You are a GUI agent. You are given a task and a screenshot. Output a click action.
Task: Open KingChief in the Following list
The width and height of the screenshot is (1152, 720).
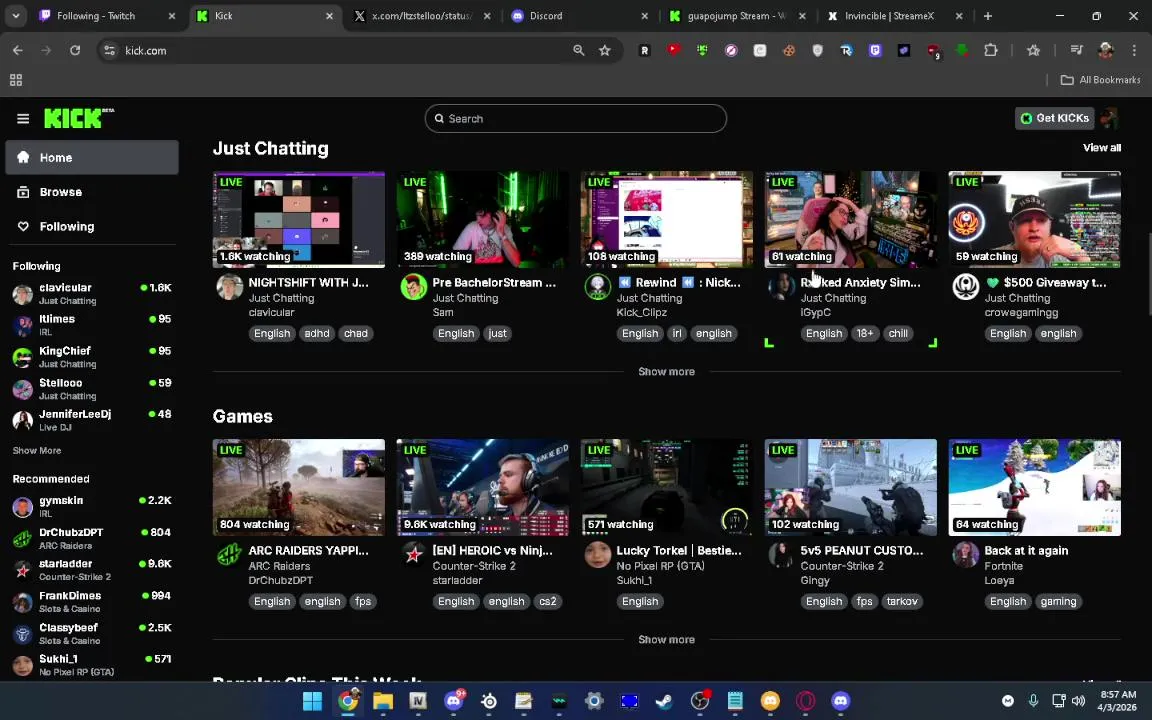point(92,357)
